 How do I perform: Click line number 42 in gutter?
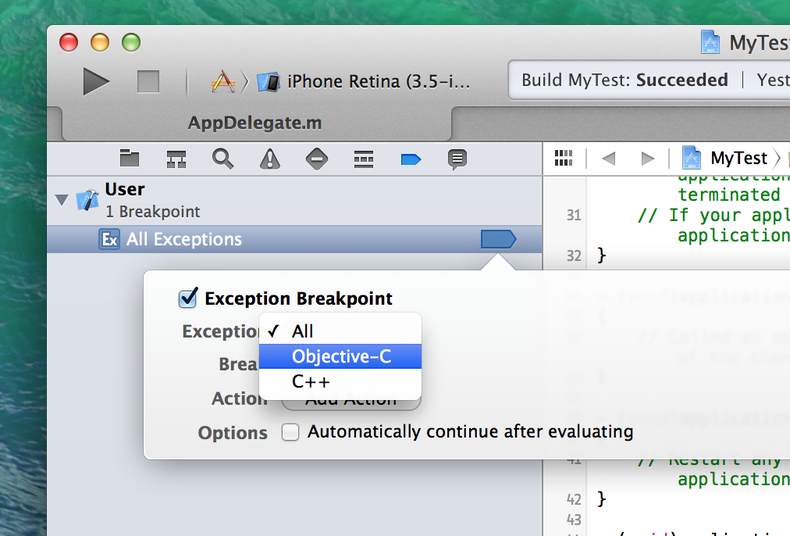[574, 500]
